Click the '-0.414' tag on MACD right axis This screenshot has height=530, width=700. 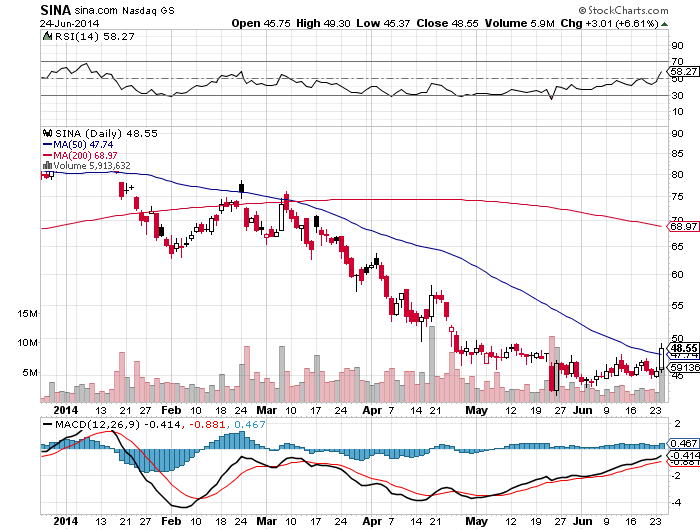point(683,455)
